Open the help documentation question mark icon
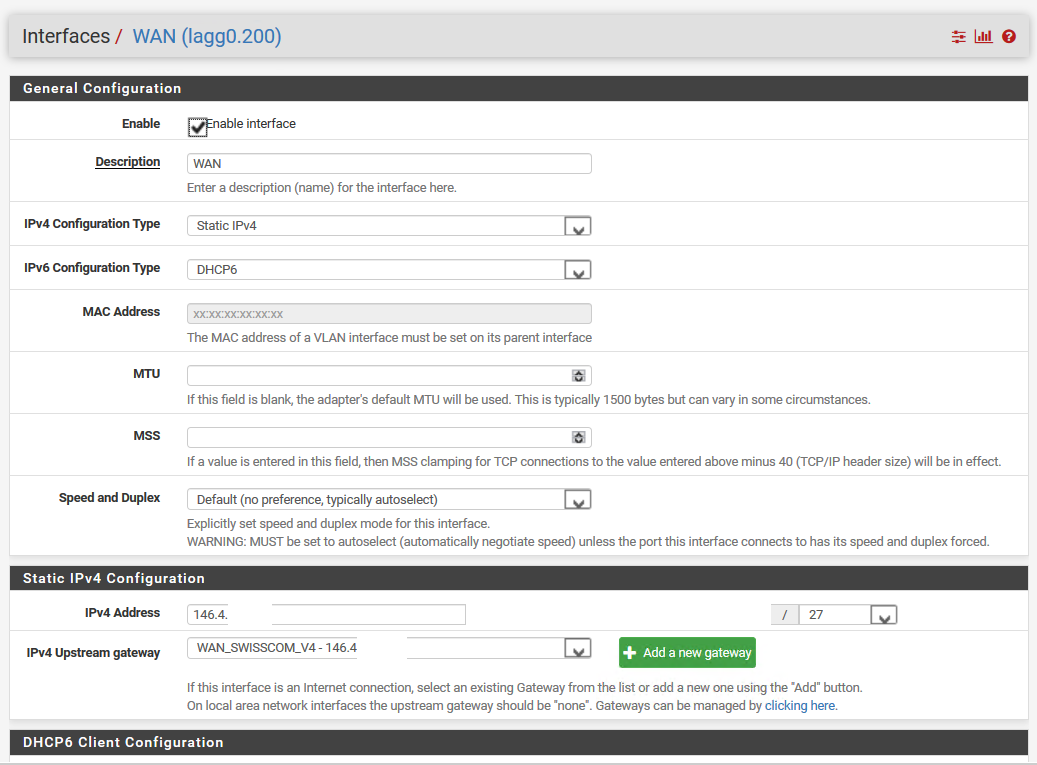This screenshot has width=1037, height=765. point(1008,36)
